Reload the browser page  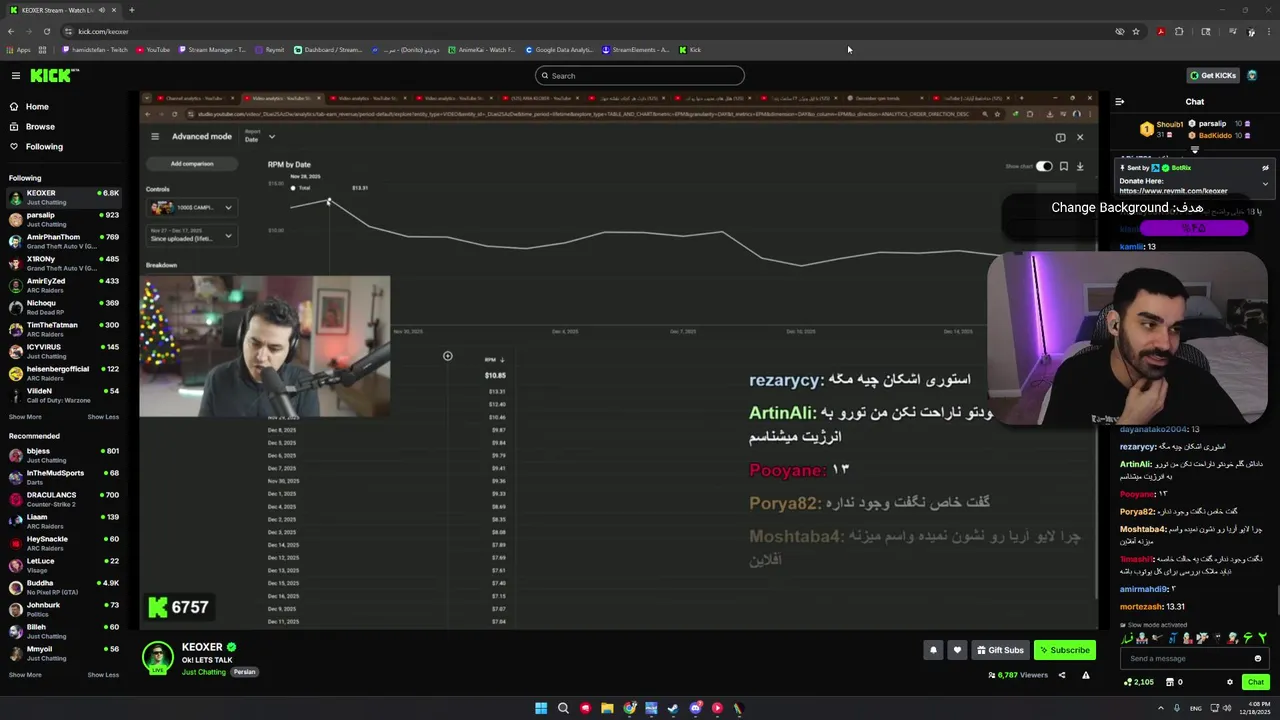tap(46, 31)
